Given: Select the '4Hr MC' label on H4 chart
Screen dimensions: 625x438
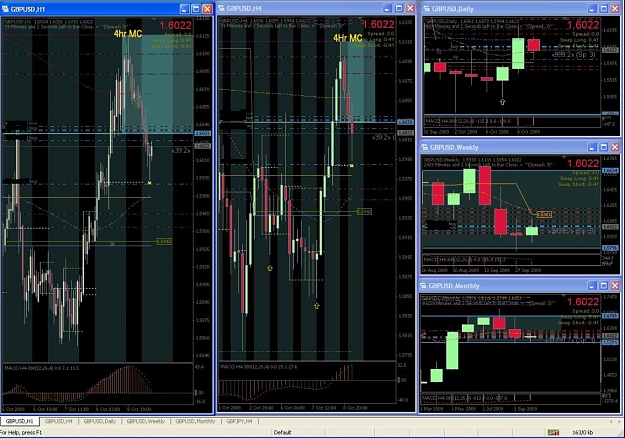Looking at the screenshot, I should [348, 38].
